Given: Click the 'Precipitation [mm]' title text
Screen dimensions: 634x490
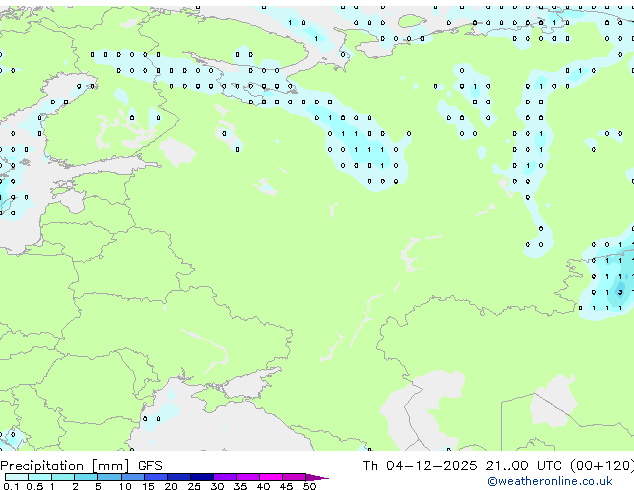Looking at the screenshot, I should pos(65,466).
